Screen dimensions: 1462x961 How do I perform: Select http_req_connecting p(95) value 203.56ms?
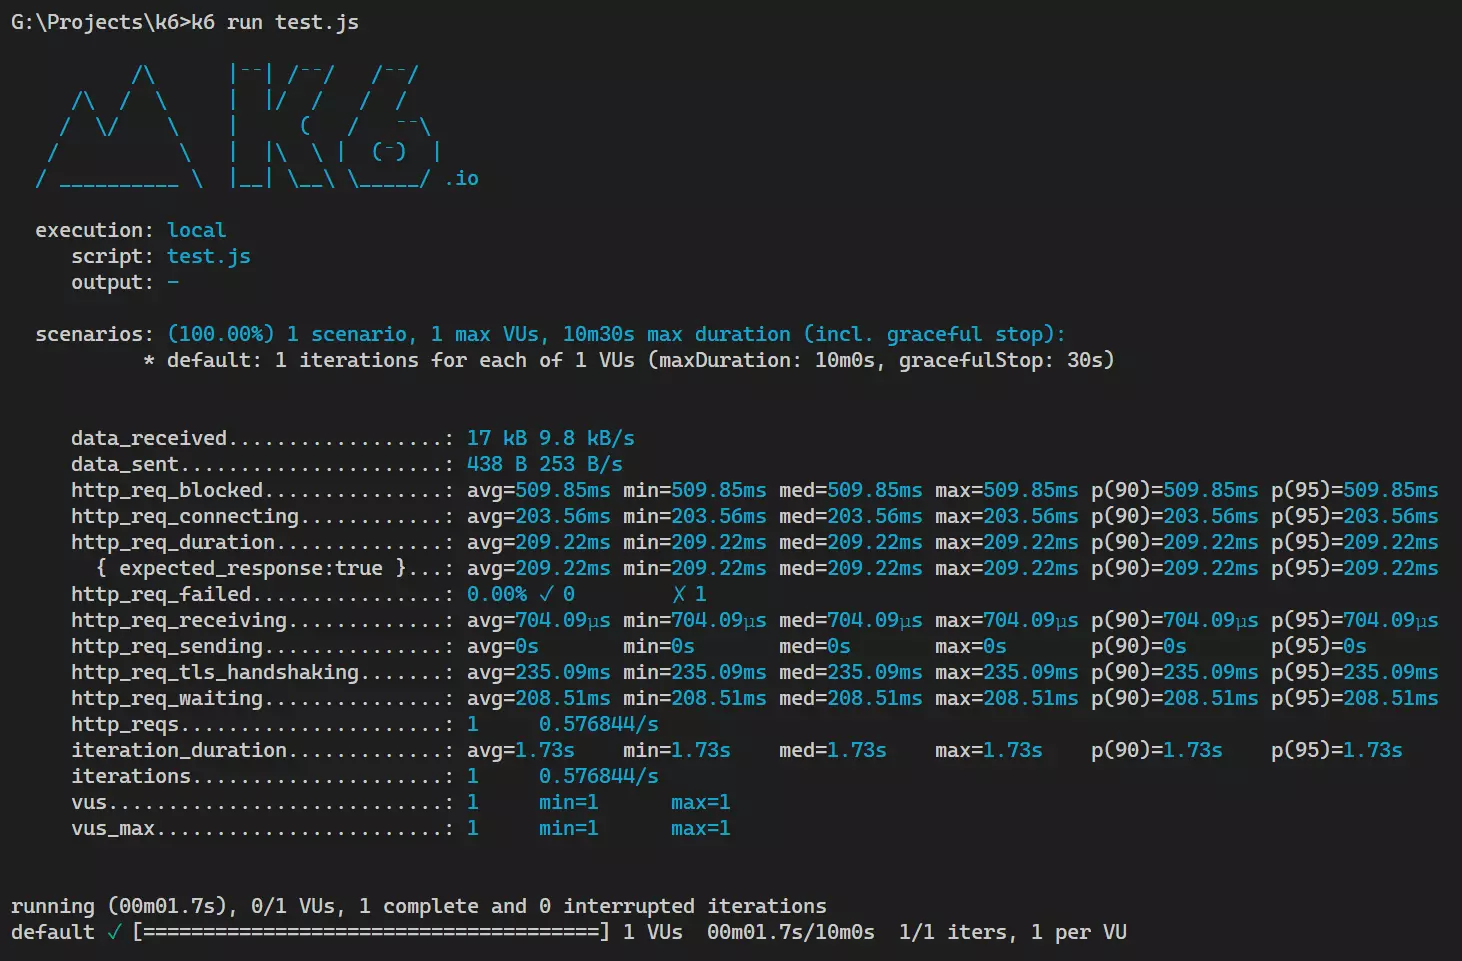click(x=1391, y=516)
